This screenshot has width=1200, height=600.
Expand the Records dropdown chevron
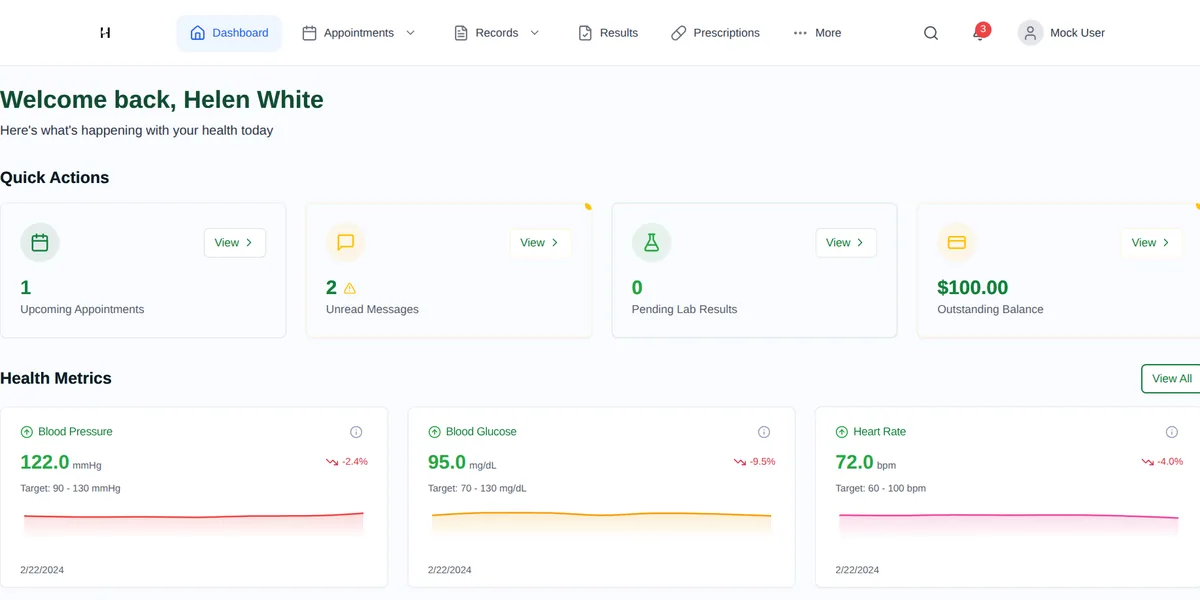[x=534, y=33]
